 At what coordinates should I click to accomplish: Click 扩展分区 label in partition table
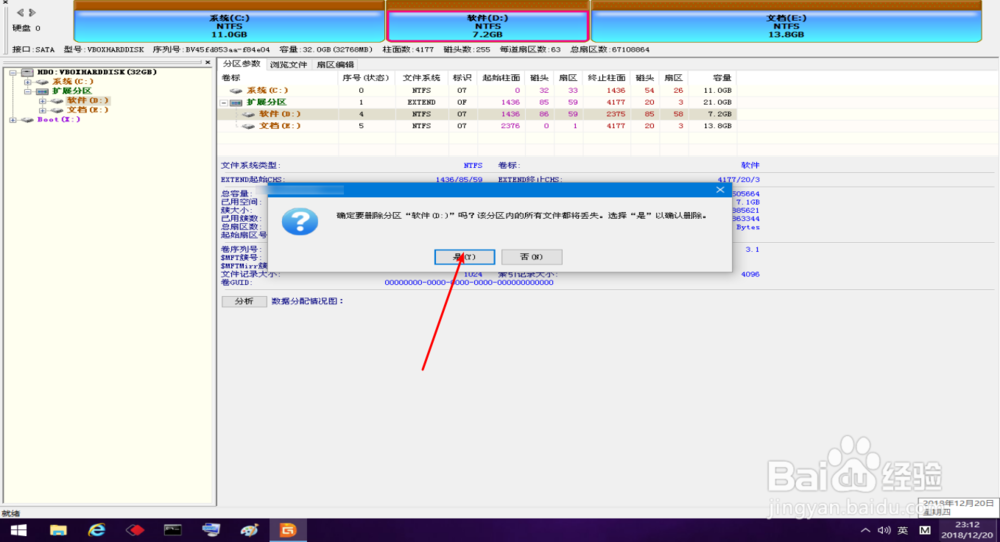click(267, 102)
